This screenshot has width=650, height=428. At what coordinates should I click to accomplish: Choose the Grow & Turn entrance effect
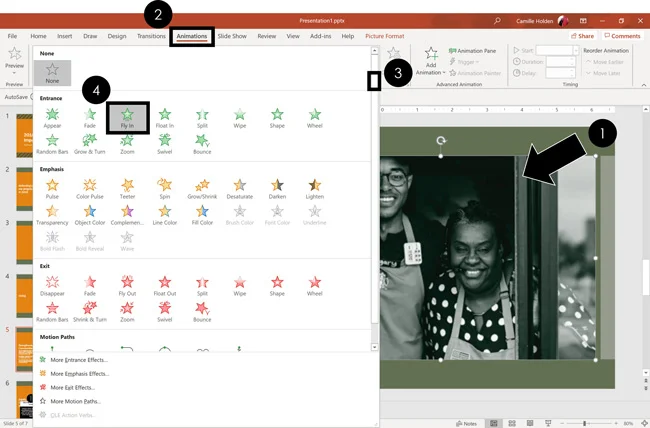click(90, 144)
